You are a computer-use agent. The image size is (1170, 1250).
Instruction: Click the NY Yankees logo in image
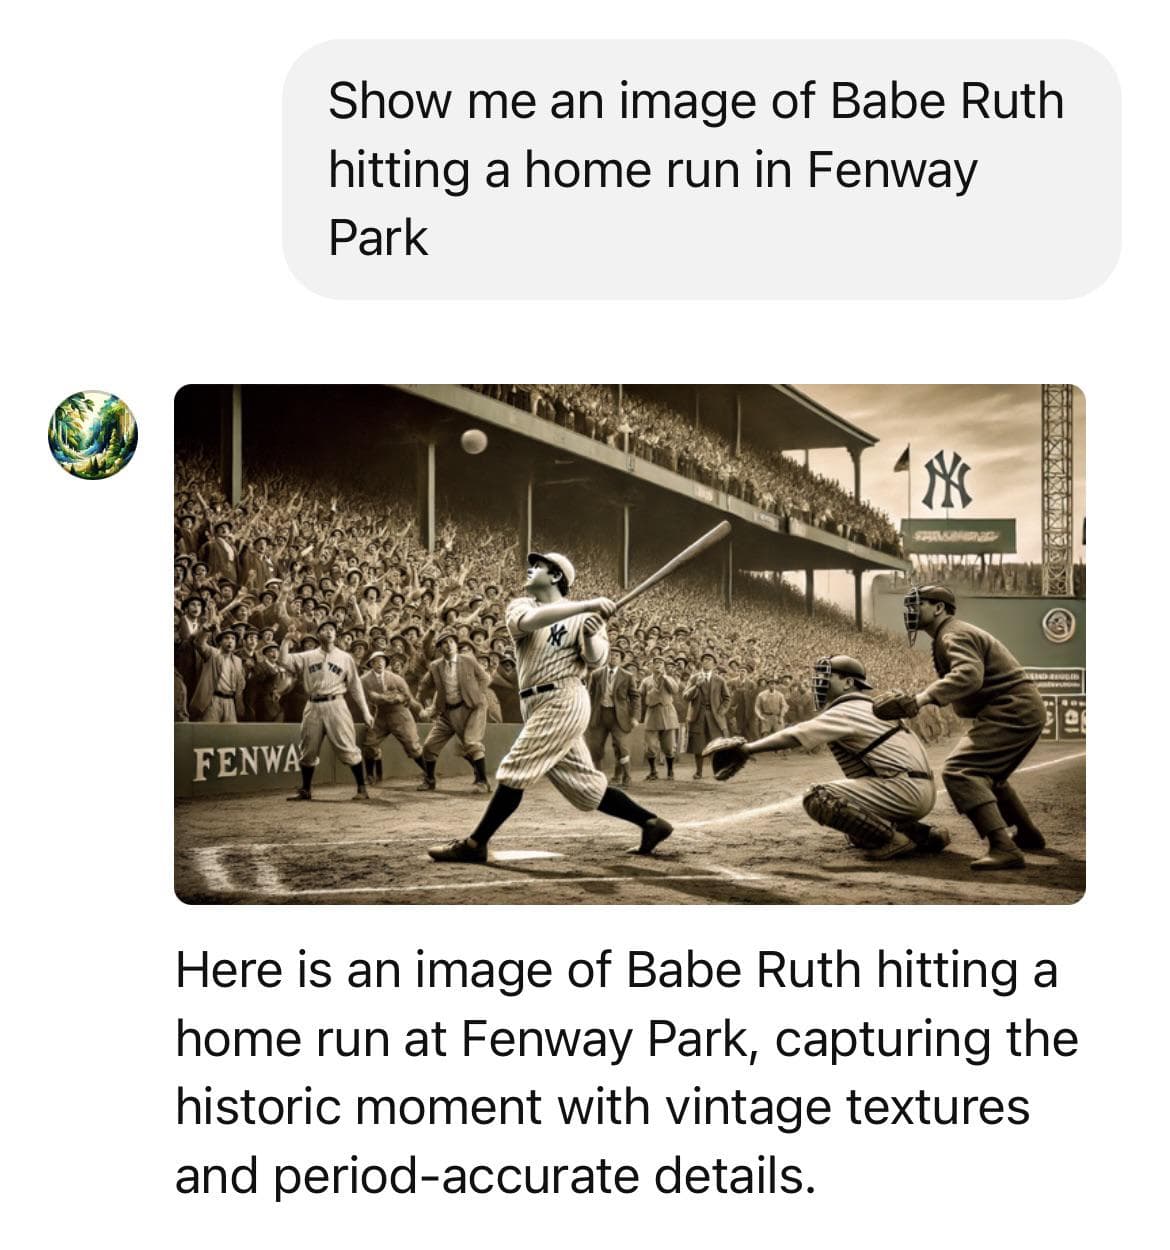947,478
